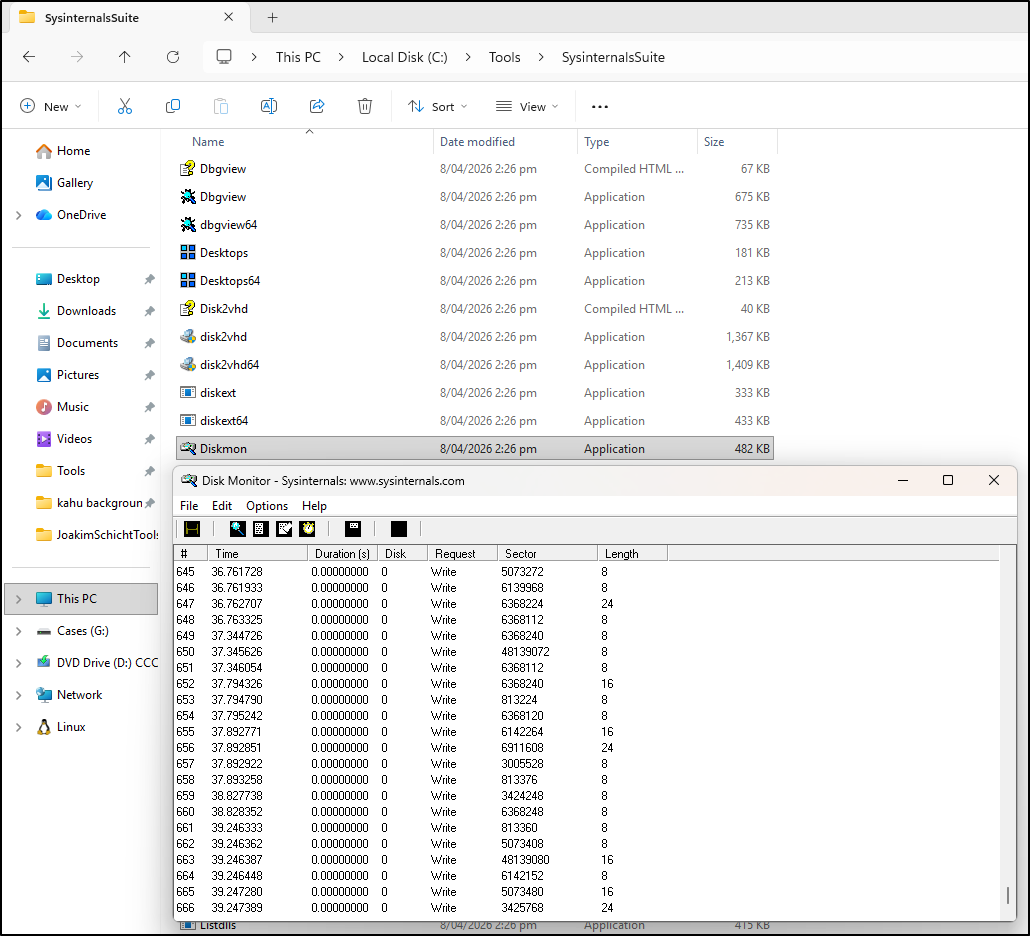
Task: Open Home in the navigation pane
Action: 62,151
